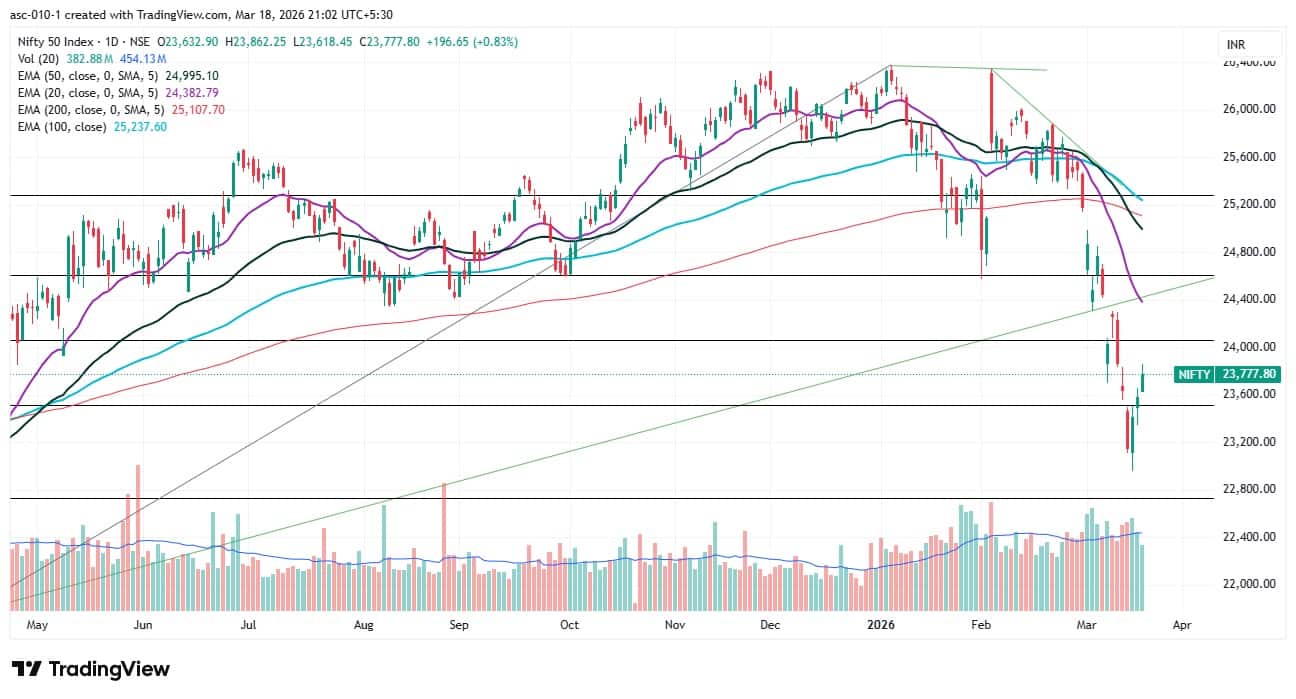This screenshot has height=699, width=1296.
Task: Click the 24,800.00 price axis label
Action: (1248, 252)
